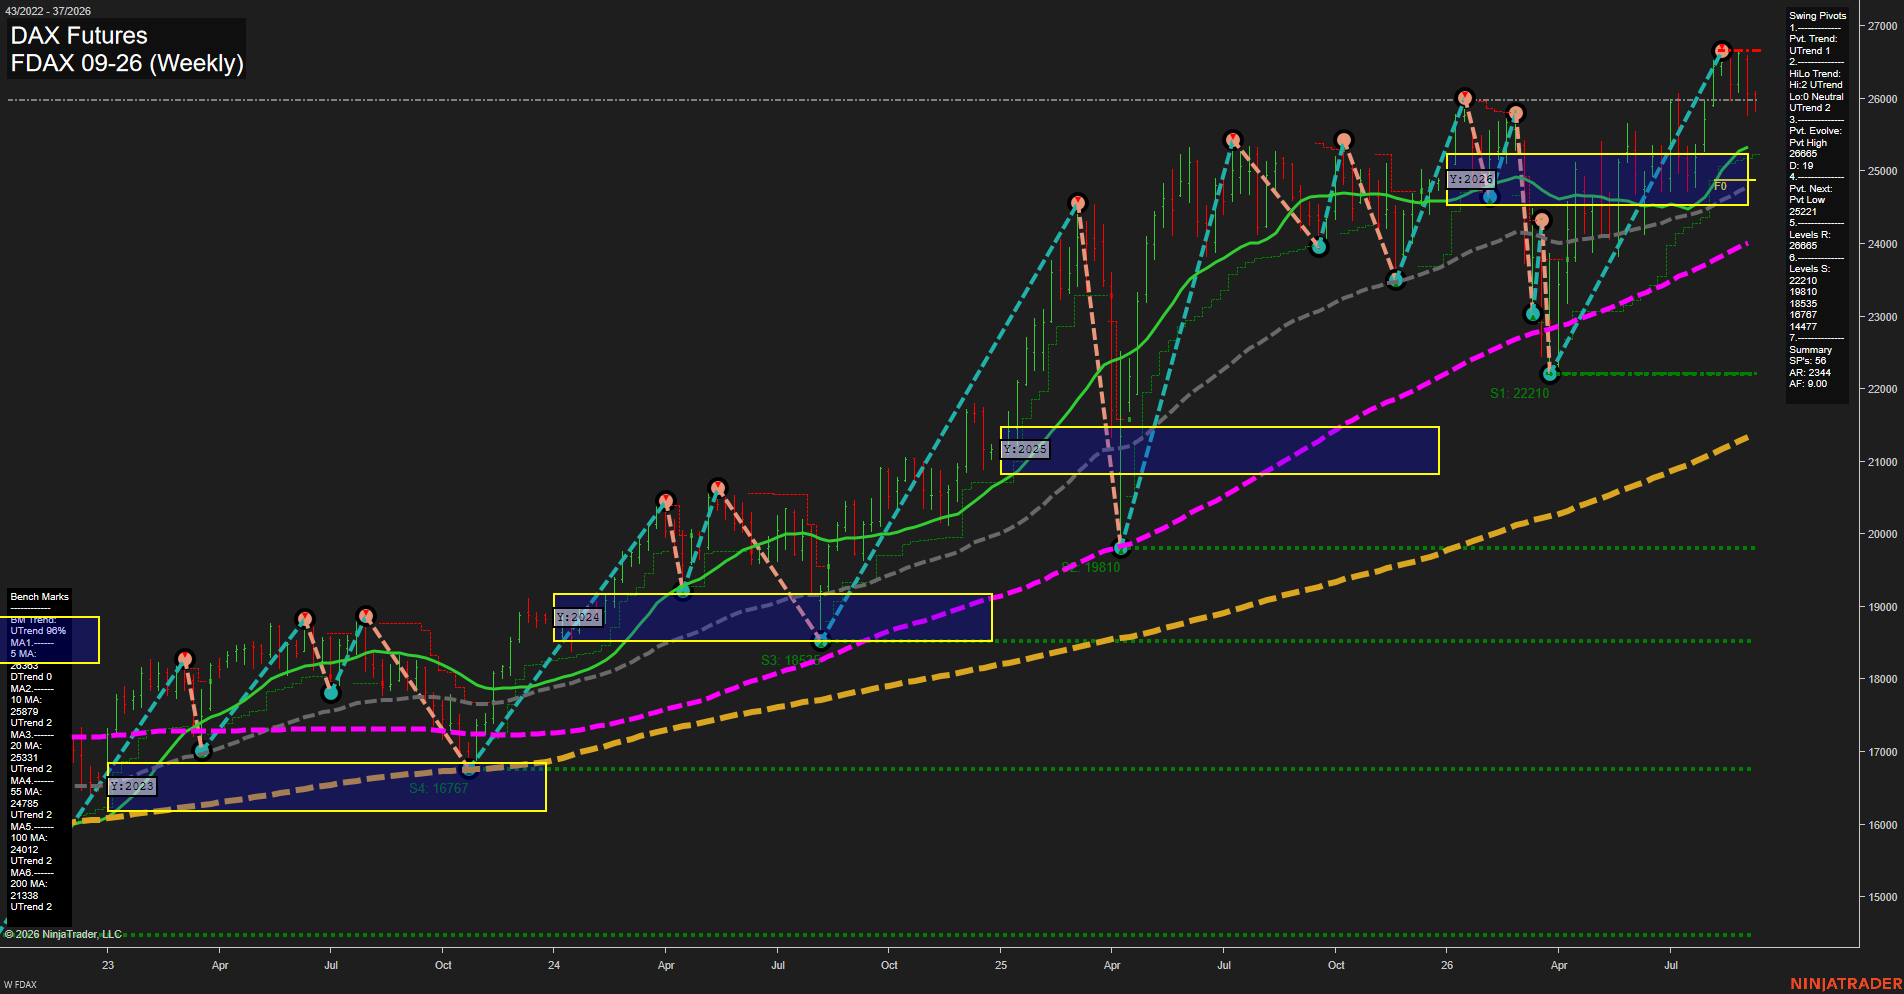Click the 26000 price axis label
Image resolution: width=1904 pixels, height=994 pixels.
coord(1882,99)
